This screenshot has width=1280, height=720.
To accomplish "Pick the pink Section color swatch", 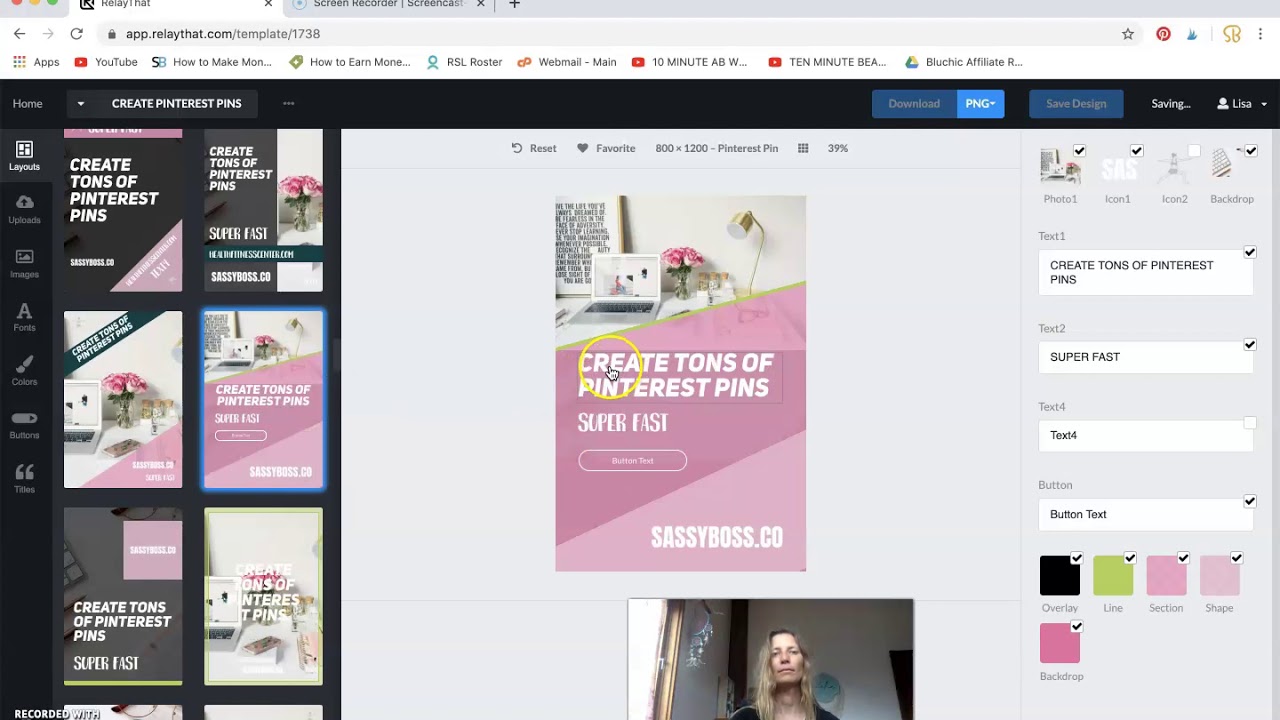I will [1166, 576].
